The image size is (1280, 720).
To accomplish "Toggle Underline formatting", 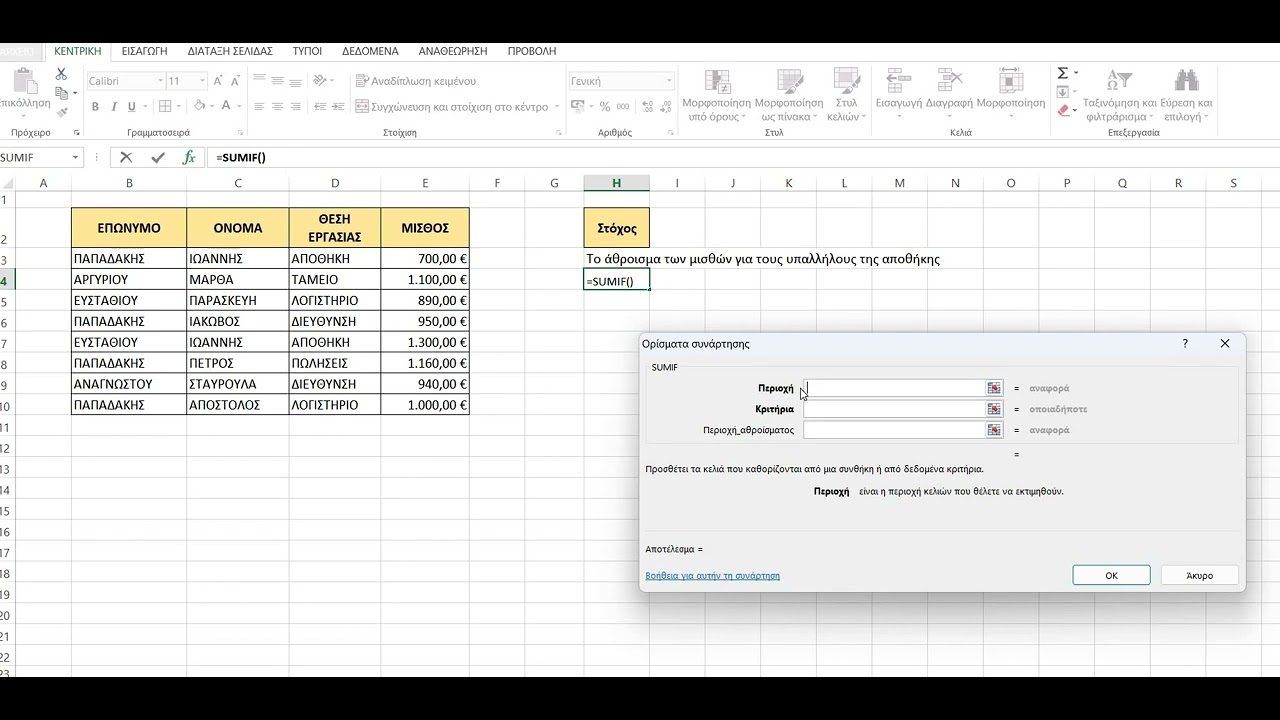I will [130, 106].
